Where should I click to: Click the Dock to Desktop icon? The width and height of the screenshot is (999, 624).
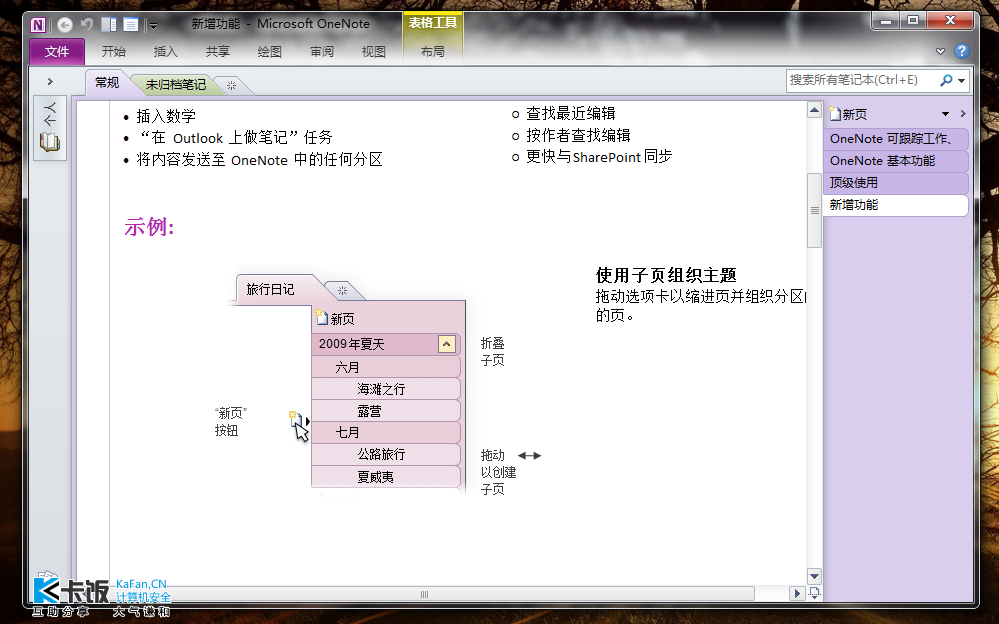109,25
